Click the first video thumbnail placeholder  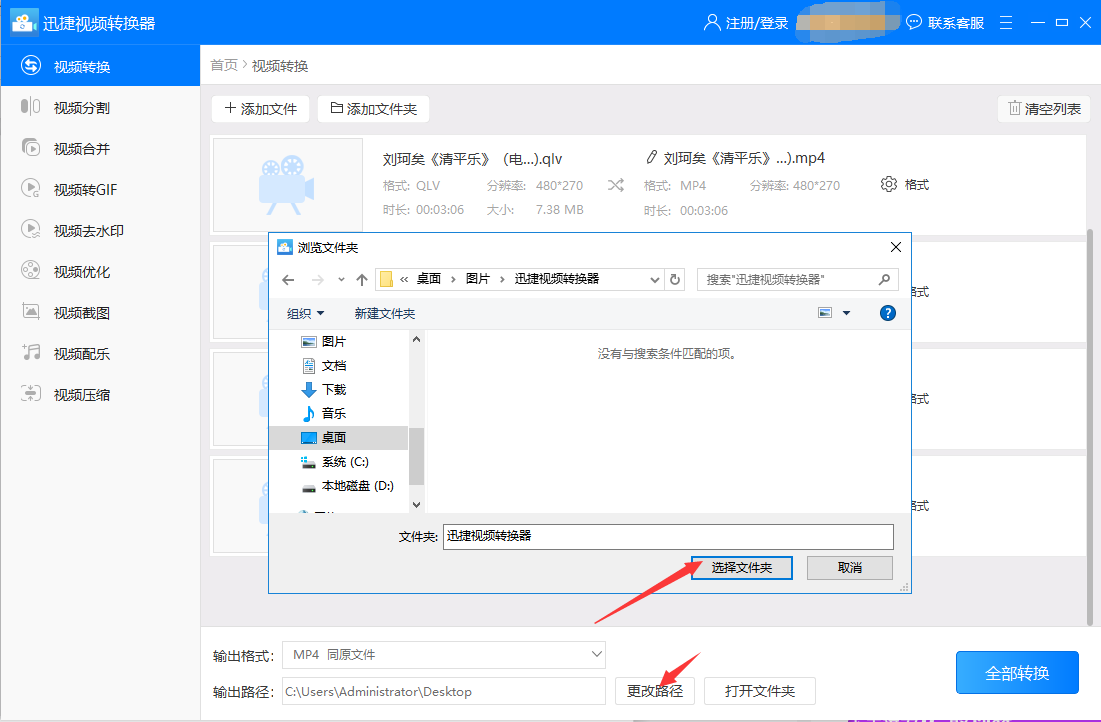288,185
